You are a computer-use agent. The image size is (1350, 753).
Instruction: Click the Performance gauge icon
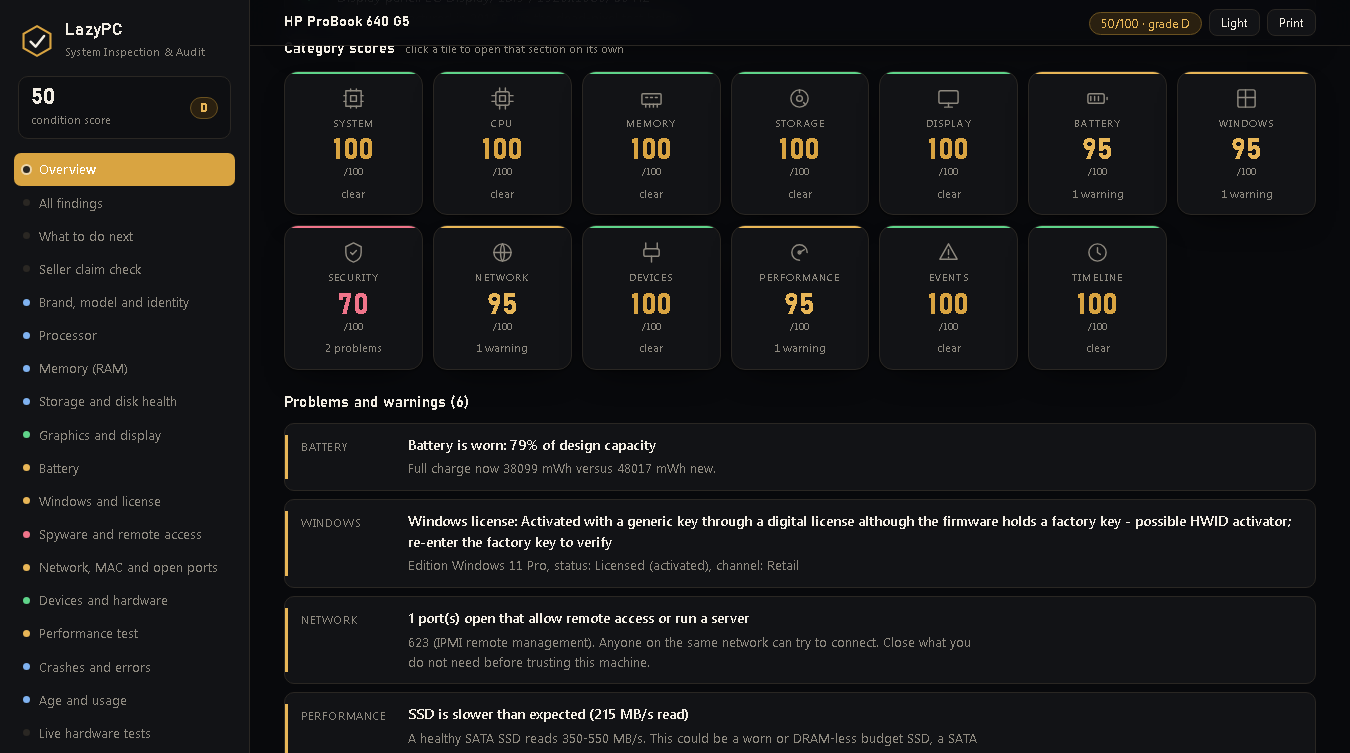click(x=799, y=252)
